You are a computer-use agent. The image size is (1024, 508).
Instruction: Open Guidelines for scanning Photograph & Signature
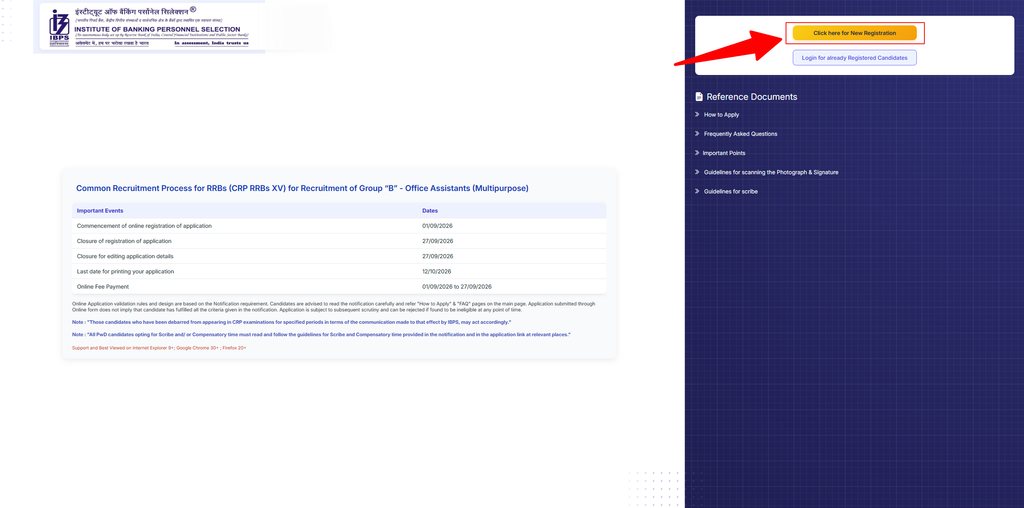click(771, 172)
